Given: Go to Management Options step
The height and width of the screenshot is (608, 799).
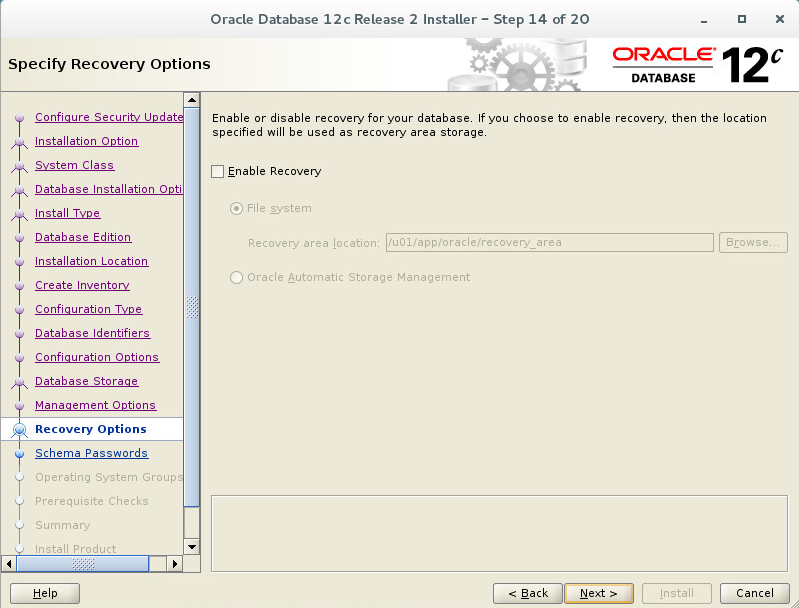Looking at the screenshot, I should click(96, 405).
